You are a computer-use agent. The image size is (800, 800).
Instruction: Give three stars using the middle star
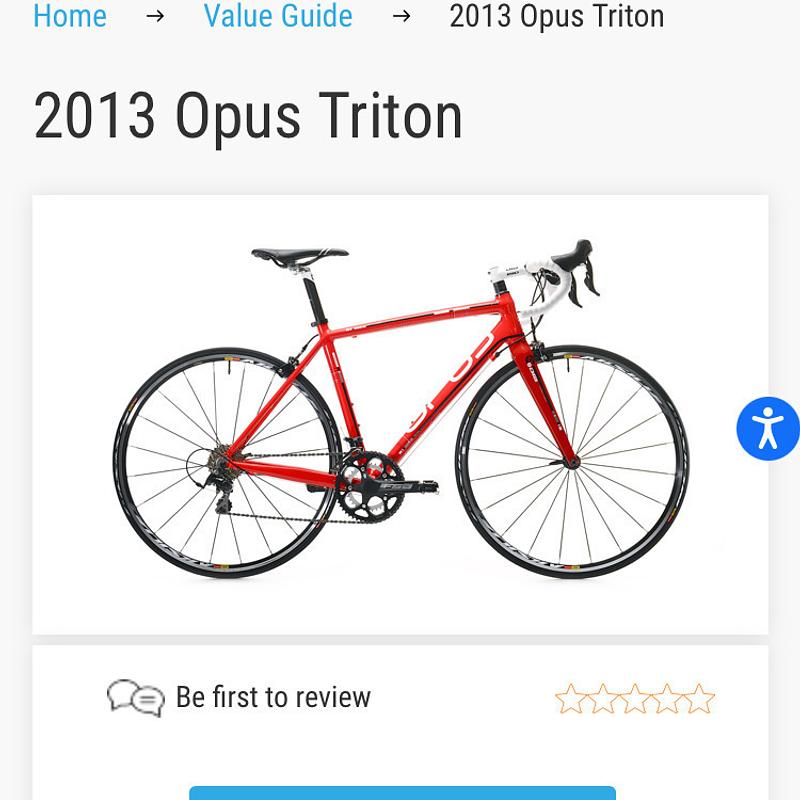(635, 699)
